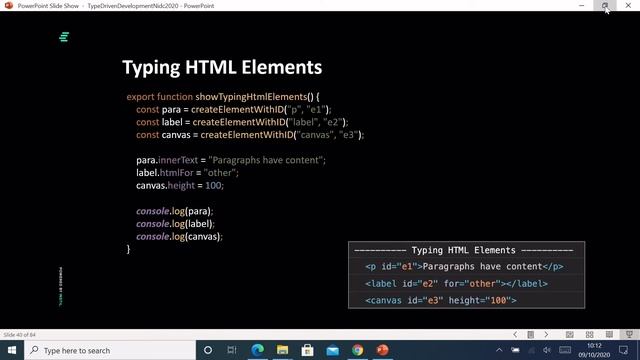Launch Microsoft Edge from the taskbar
The image size is (640, 360).
tap(258, 350)
